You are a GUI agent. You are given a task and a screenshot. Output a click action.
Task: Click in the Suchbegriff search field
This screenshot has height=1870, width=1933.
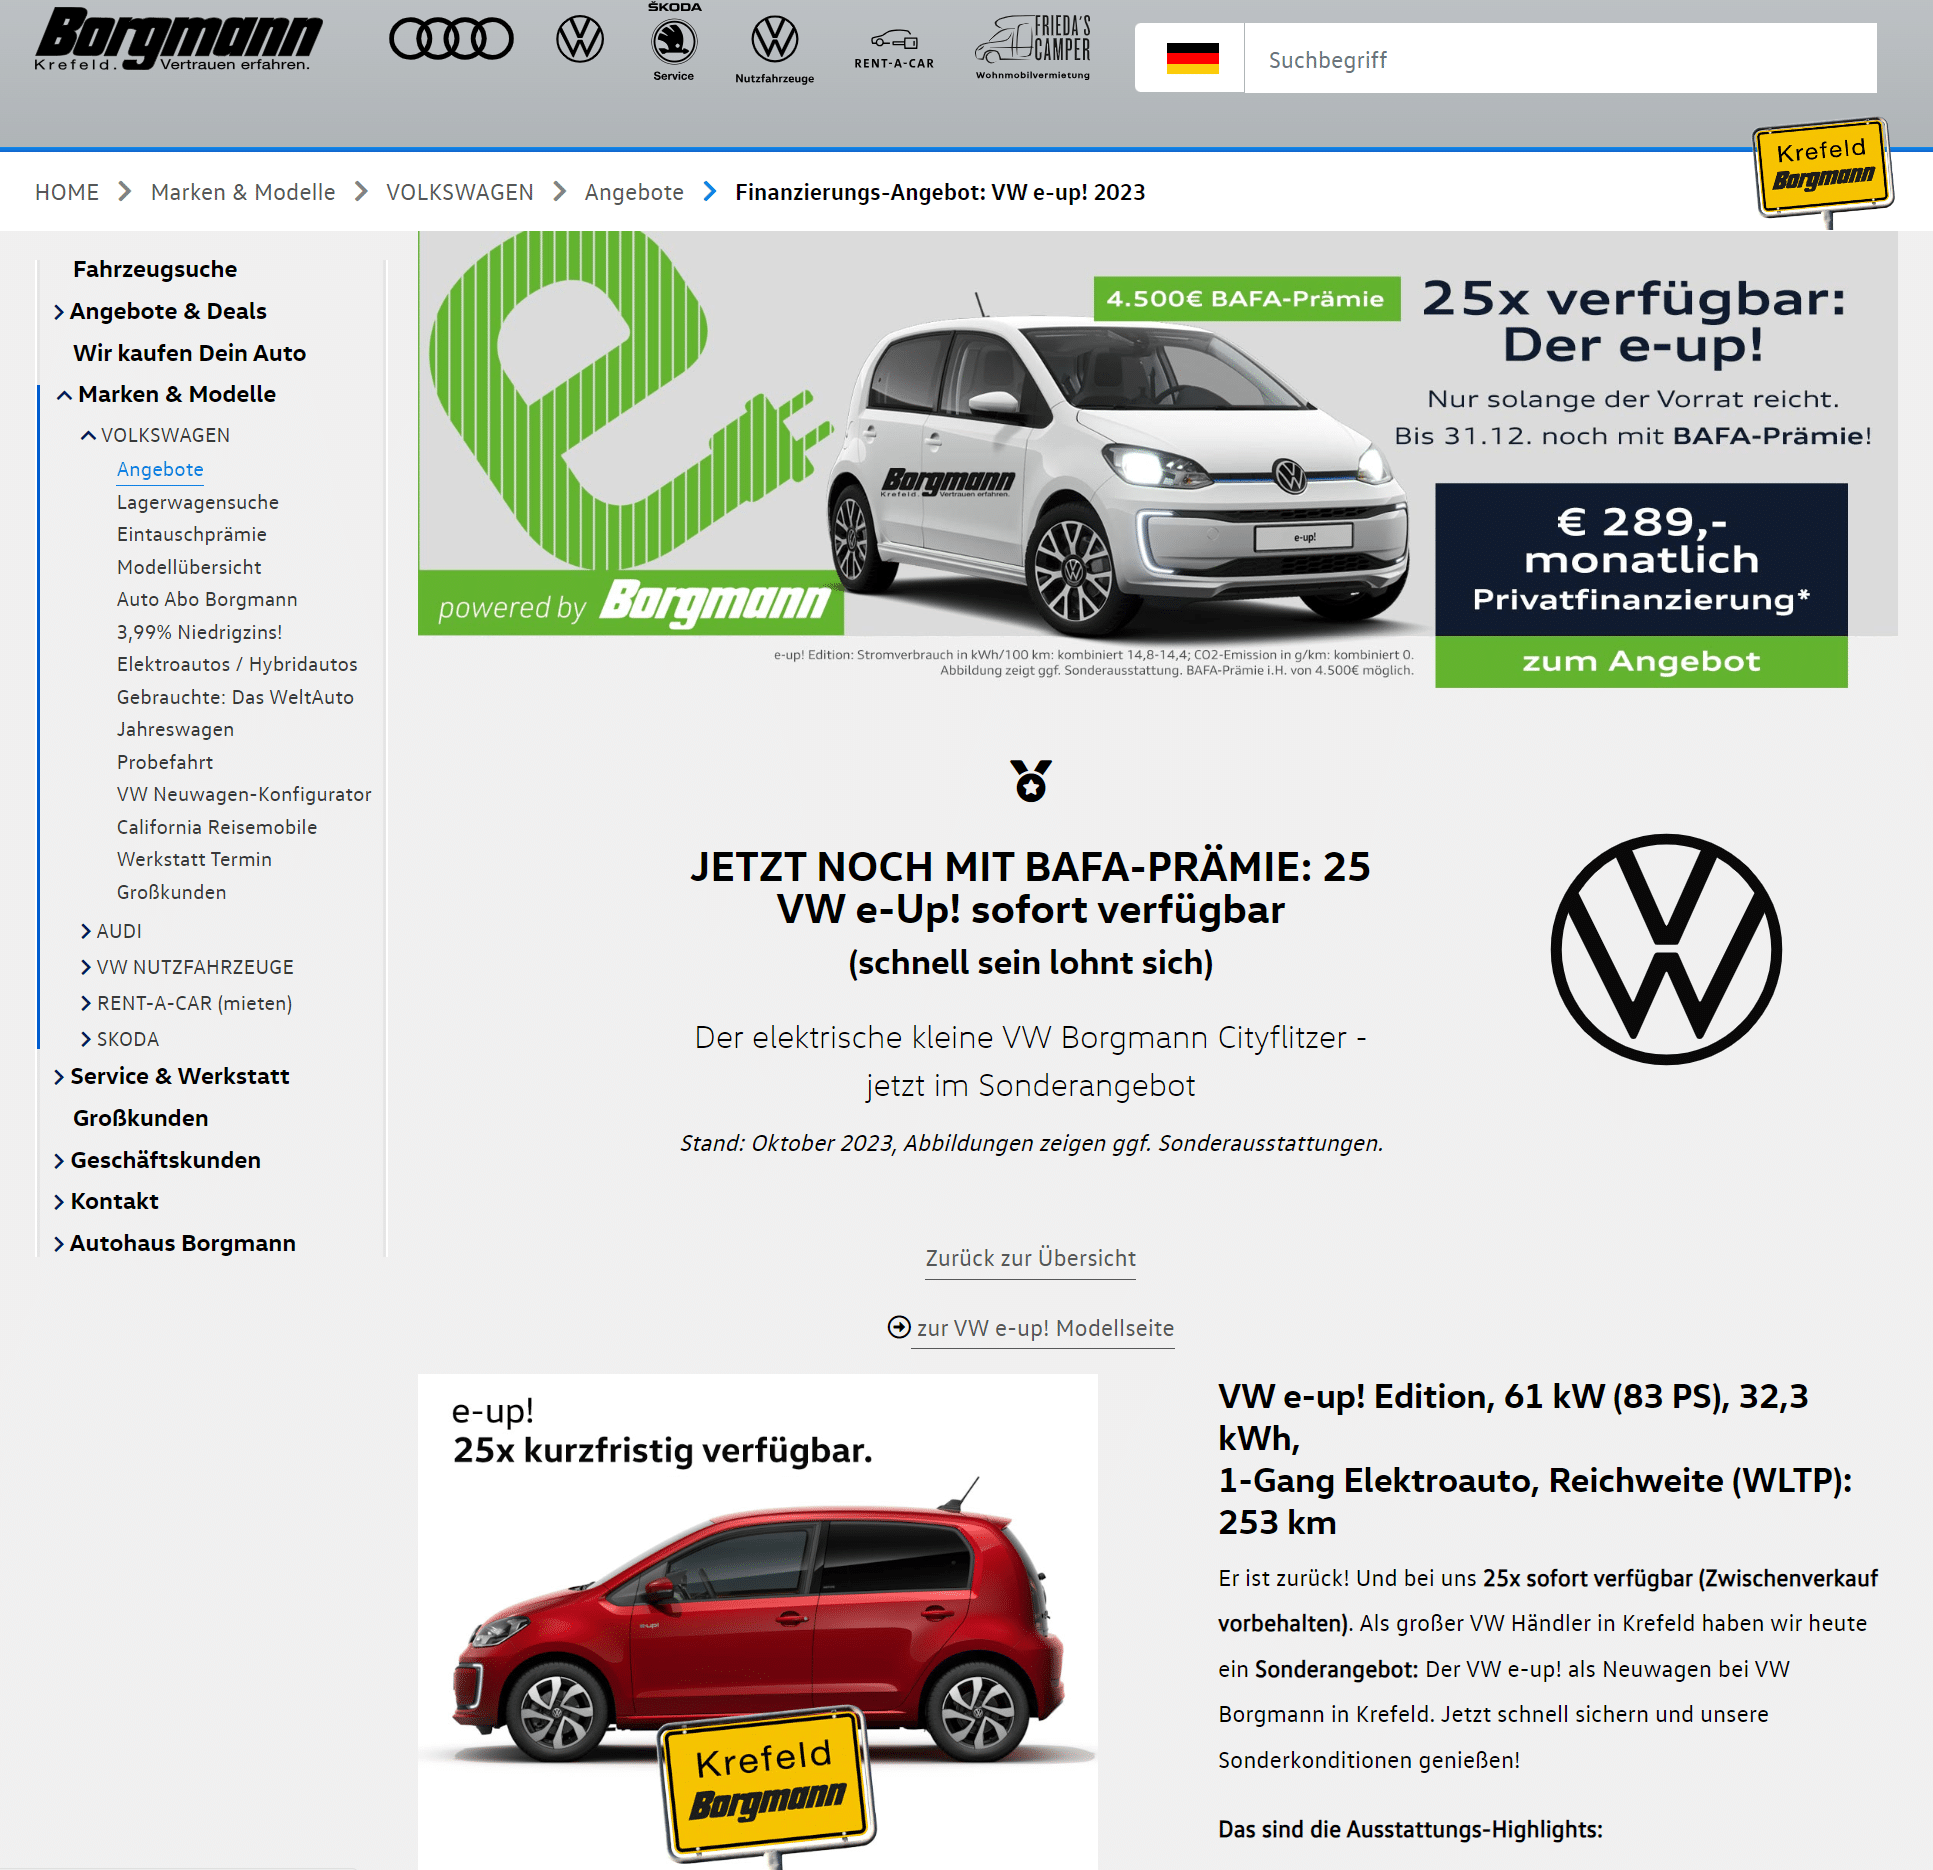pos(1560,58)
